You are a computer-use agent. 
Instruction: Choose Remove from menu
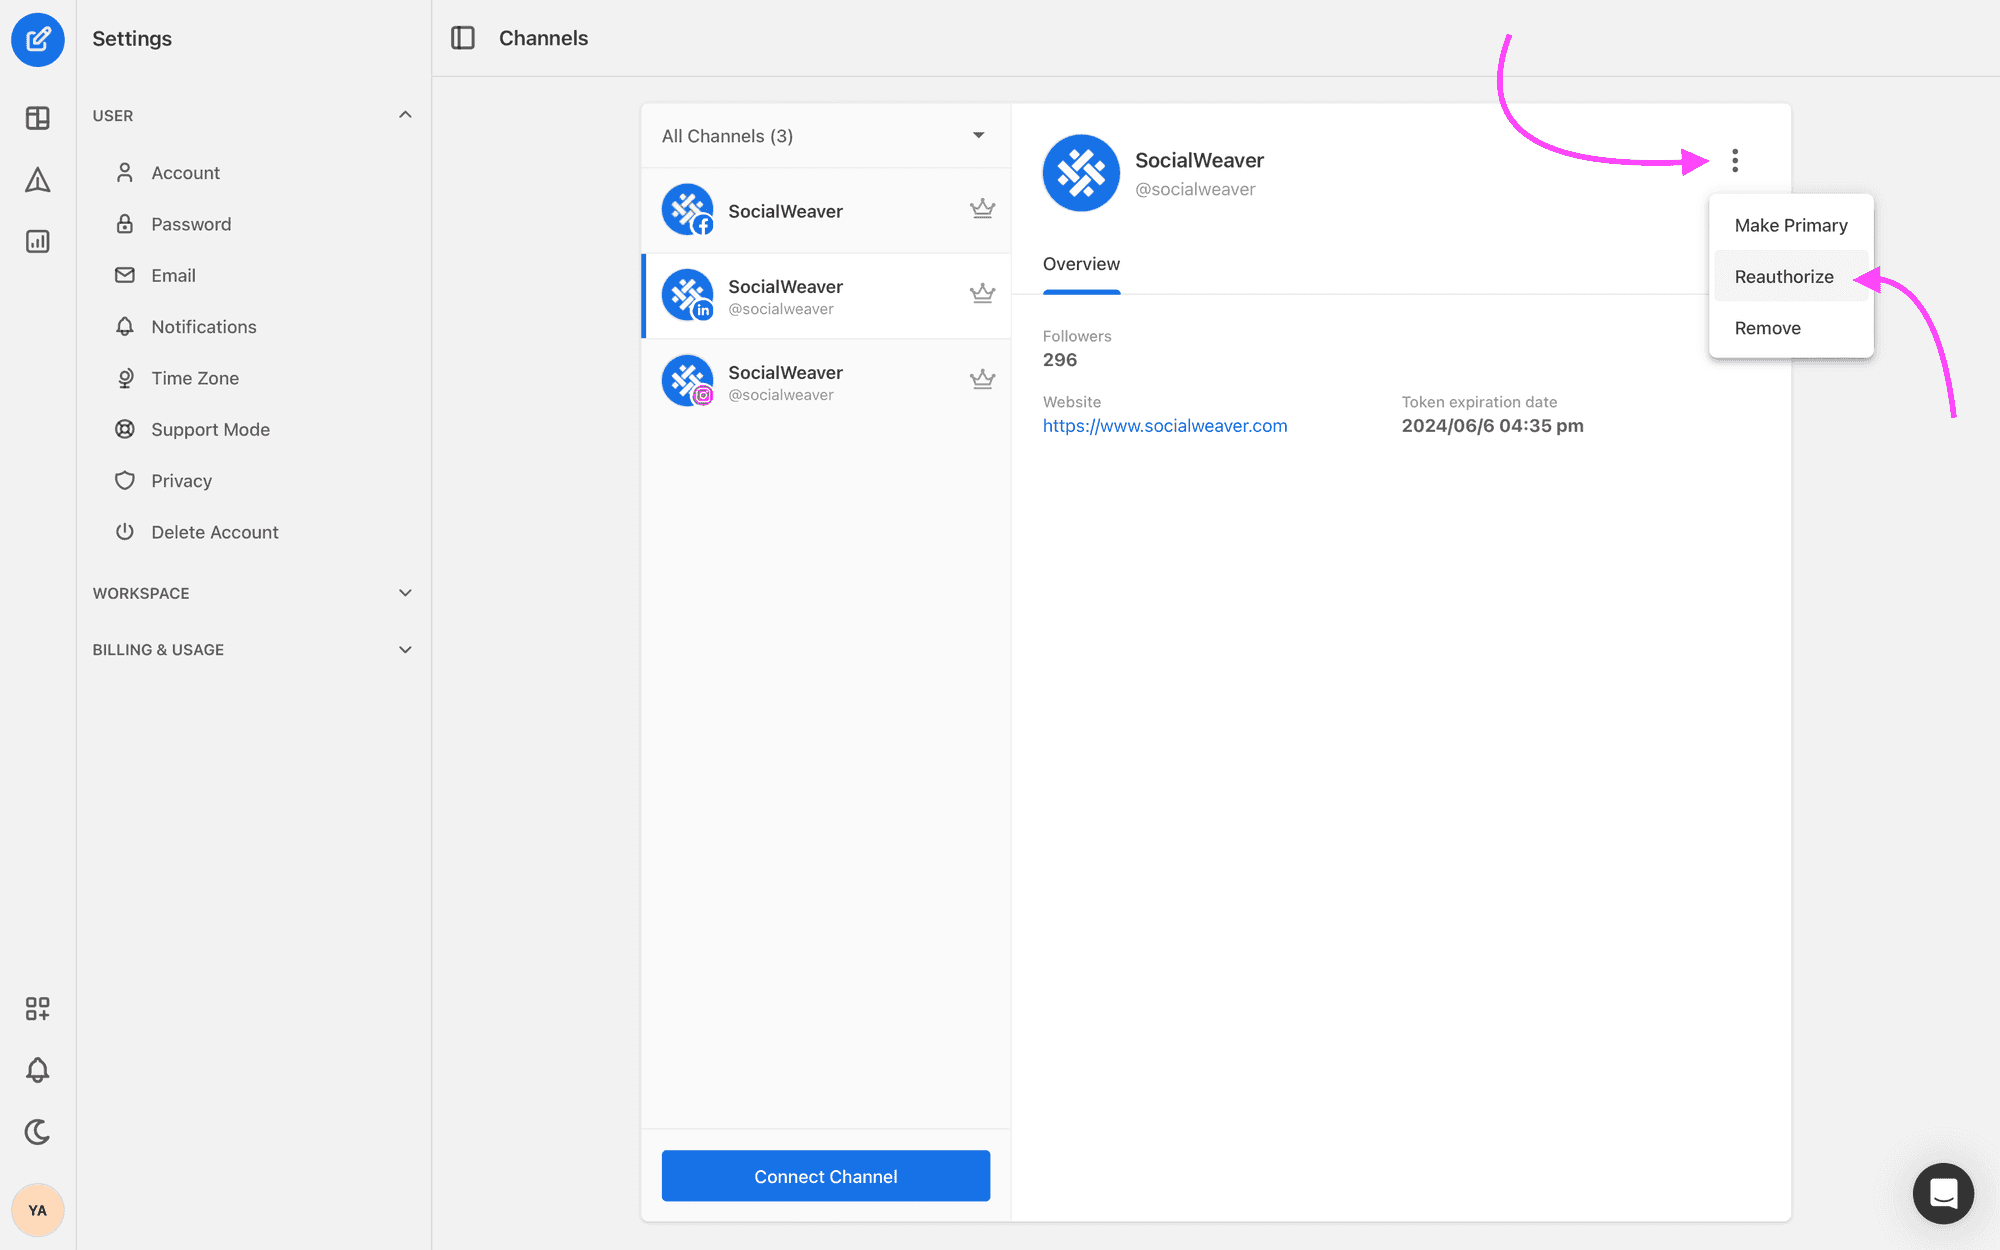click(1791, 328)
